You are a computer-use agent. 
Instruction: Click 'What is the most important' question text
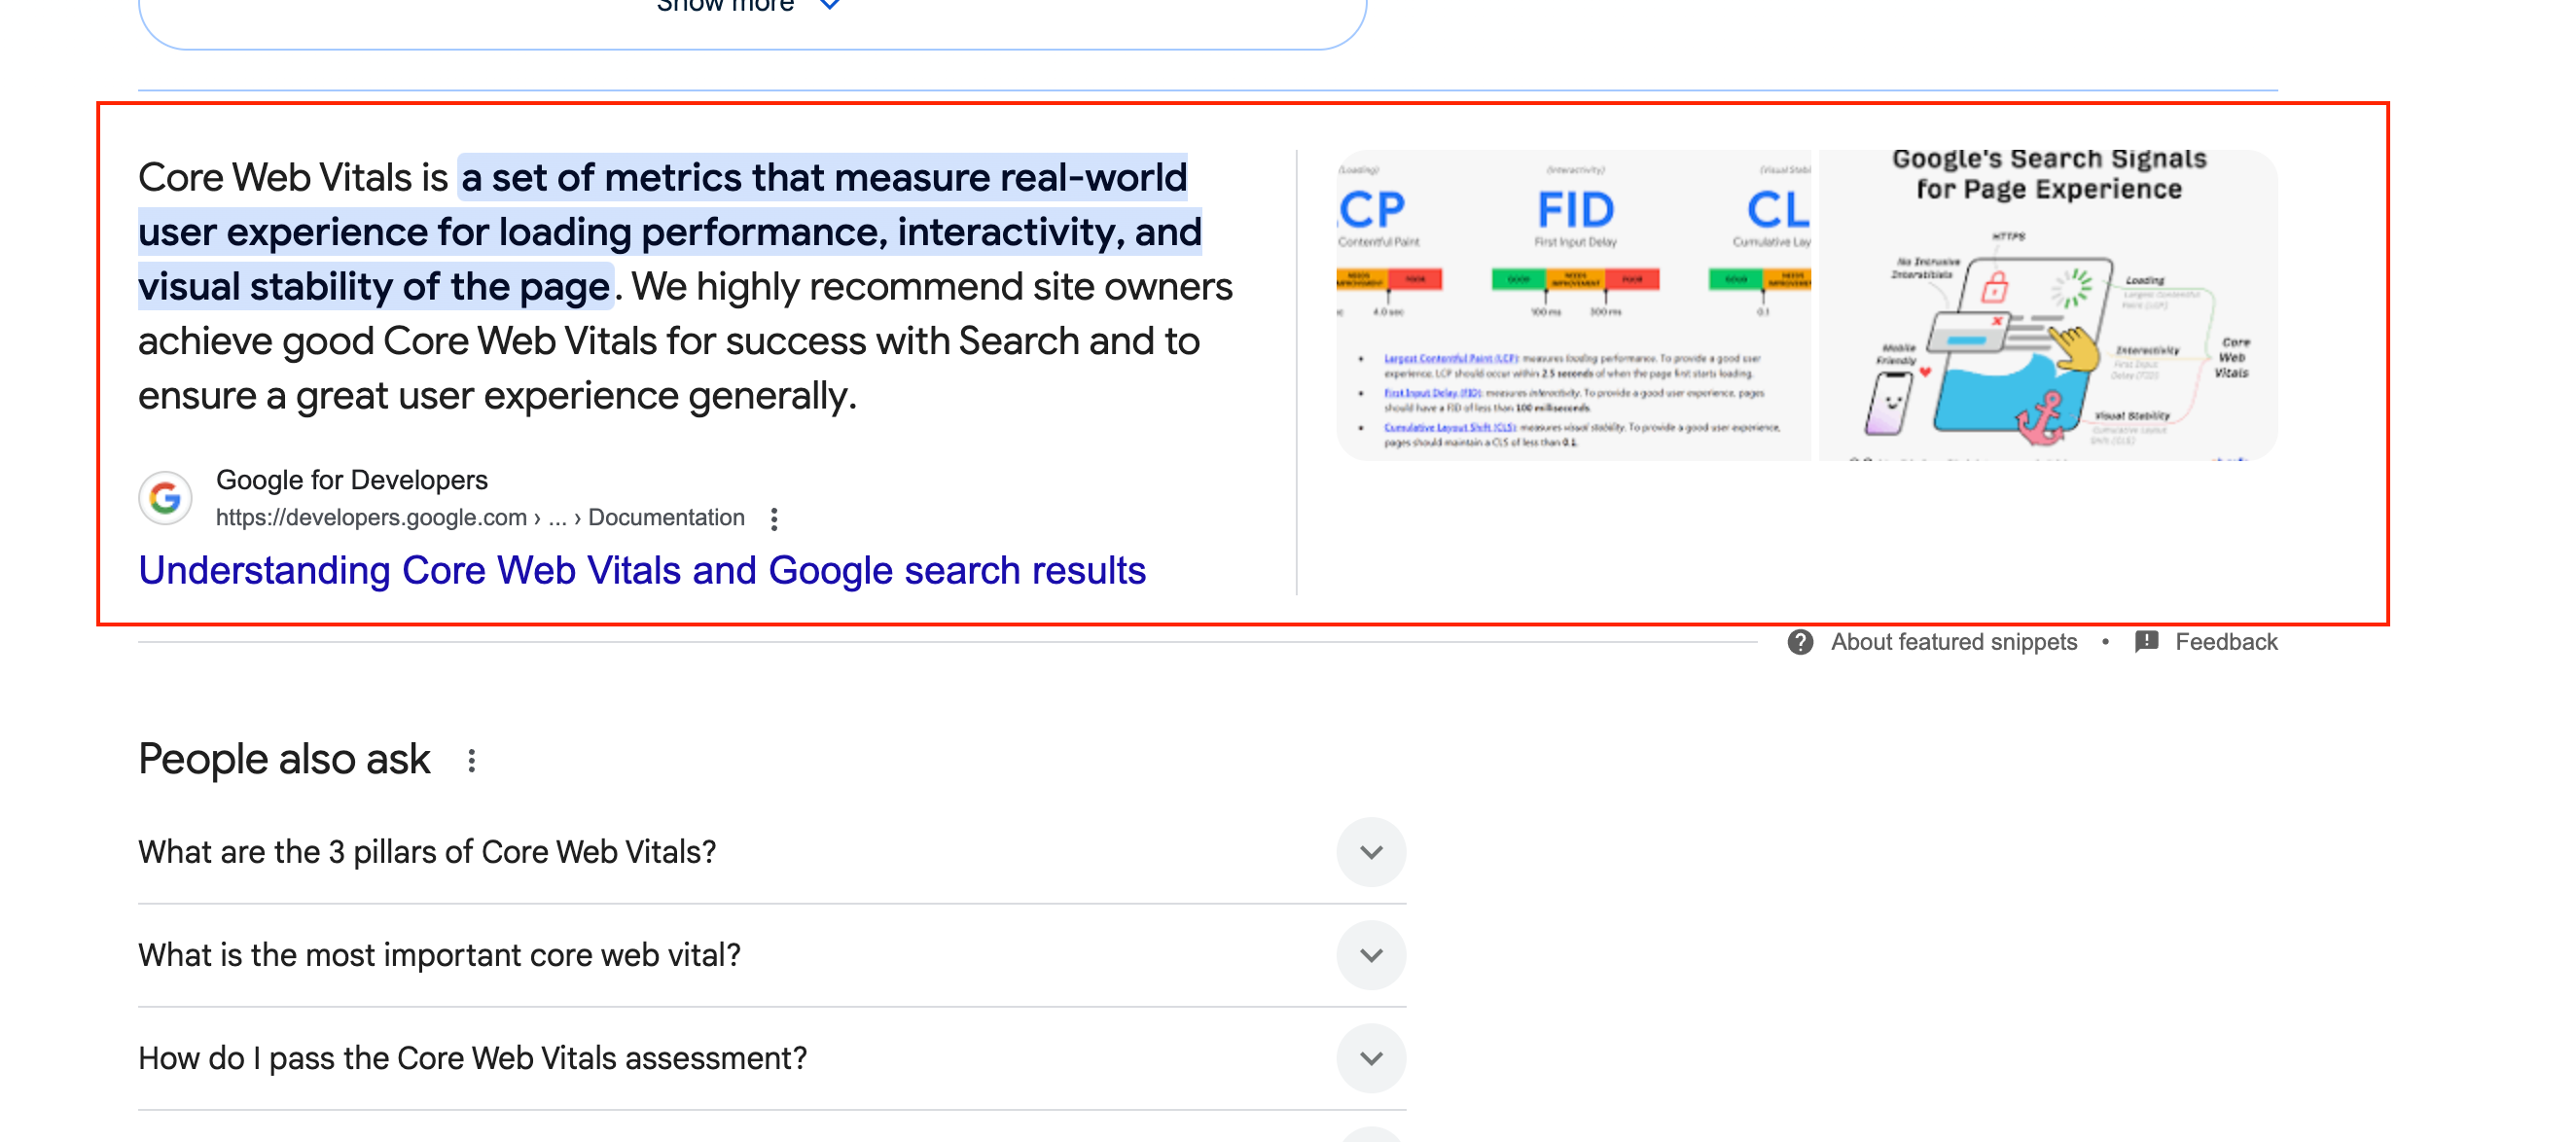440,955
